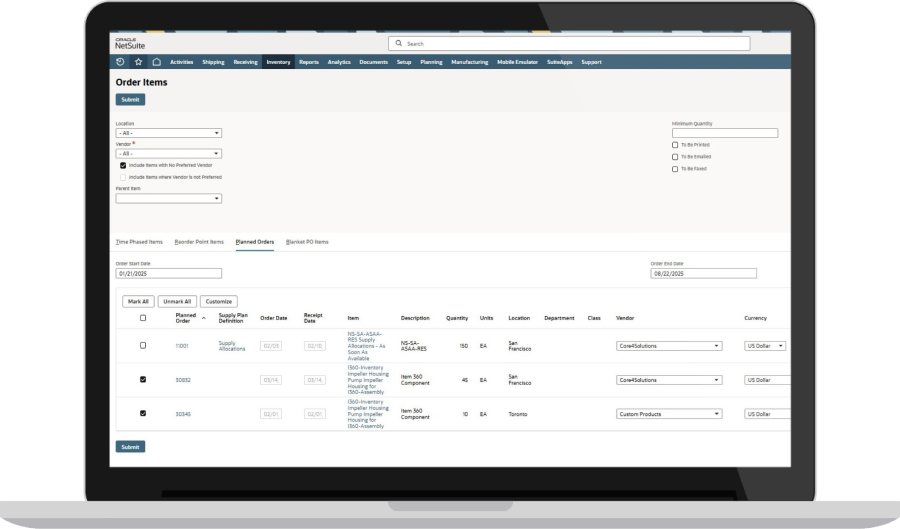This screenshot has height=529, width=900.
Task: Click the Planned Order sort arrow
Action: 204,318
